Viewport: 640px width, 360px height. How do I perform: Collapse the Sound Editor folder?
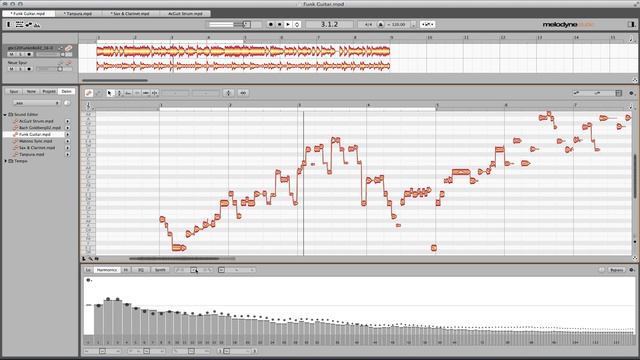click(5, 115)
